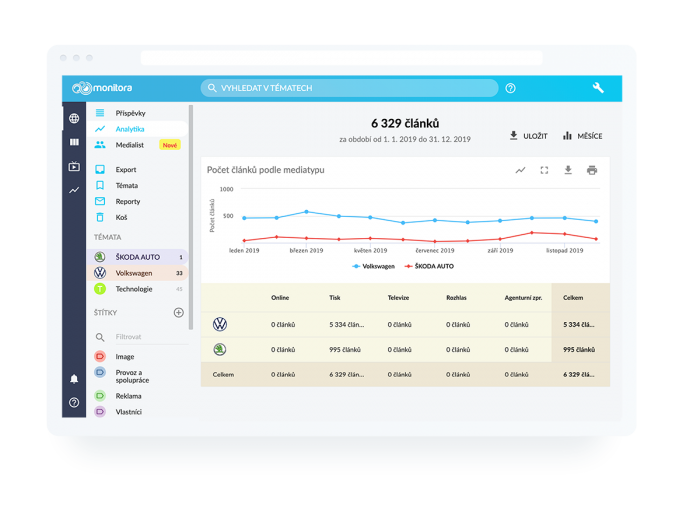This screenshot has width=700, height=511.
Task: Click the sidebar vertical scrollbar
Action: click(x=191, y=217)
